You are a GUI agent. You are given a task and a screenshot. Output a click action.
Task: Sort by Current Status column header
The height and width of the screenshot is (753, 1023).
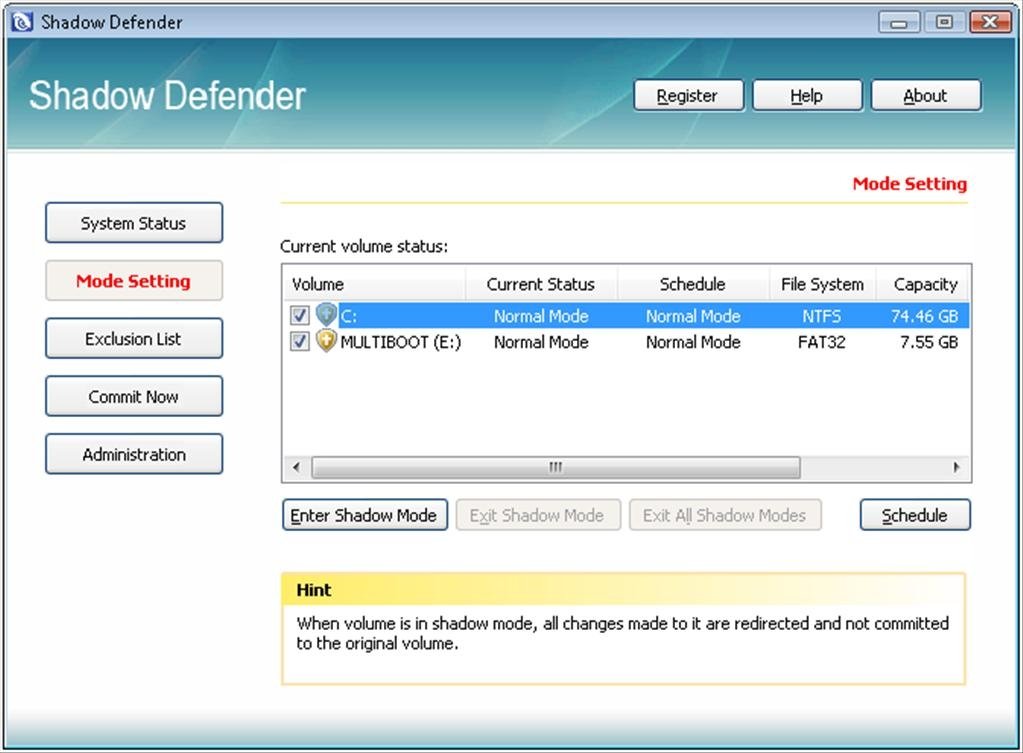click(541, 284)
